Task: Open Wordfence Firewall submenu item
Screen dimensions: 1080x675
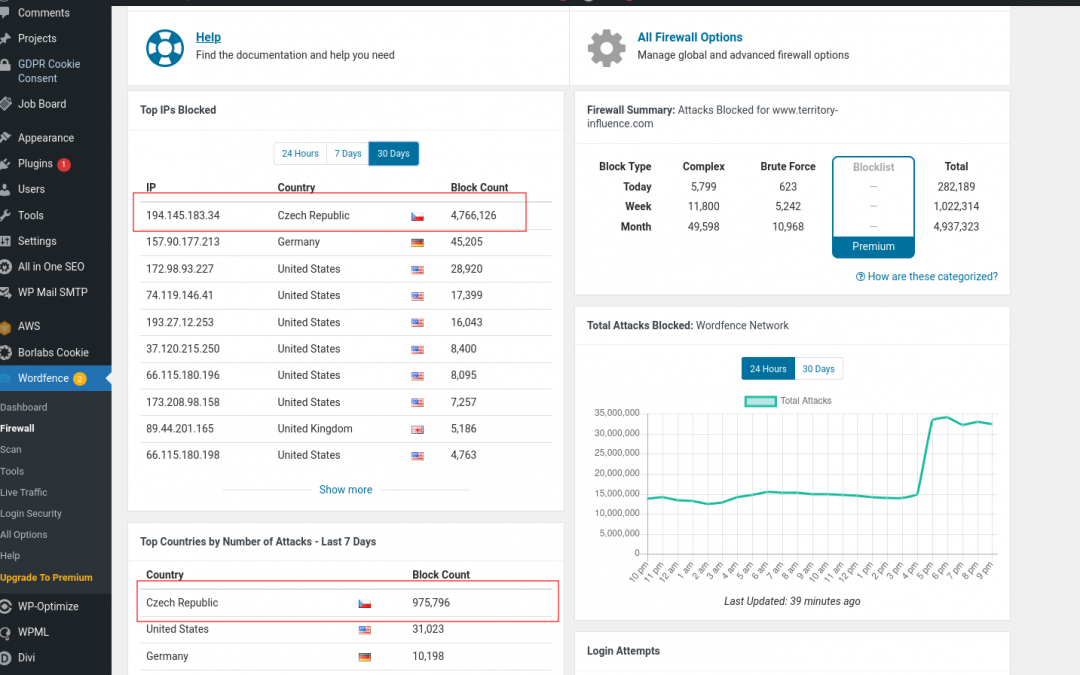Action: pyautogui.click(x=17, y=428)
